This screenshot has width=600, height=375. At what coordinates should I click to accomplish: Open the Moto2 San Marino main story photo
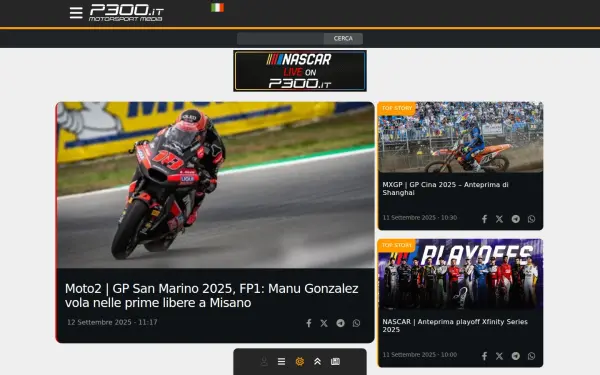point(215,185)
